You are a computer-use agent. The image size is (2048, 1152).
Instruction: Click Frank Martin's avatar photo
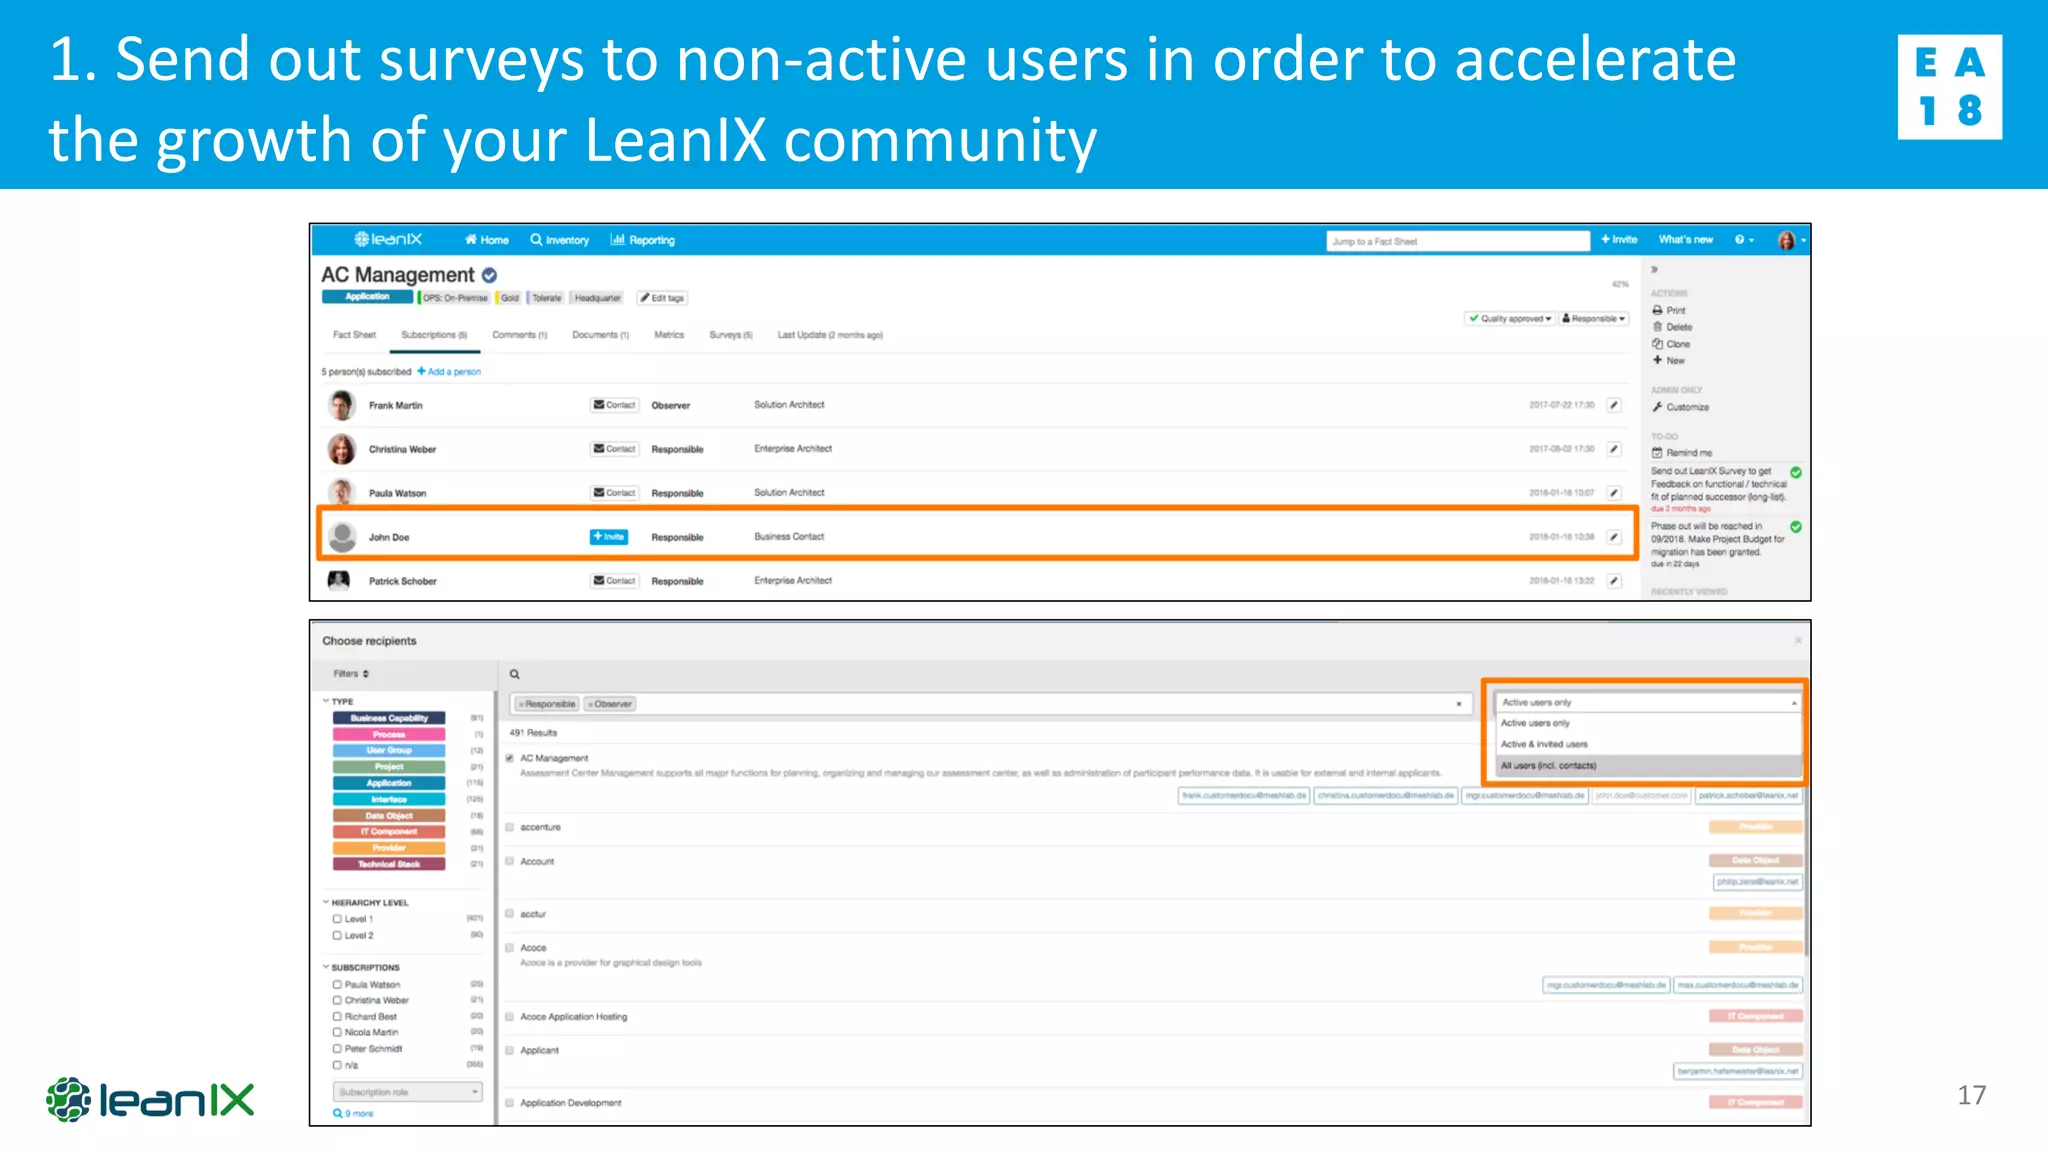342,405
